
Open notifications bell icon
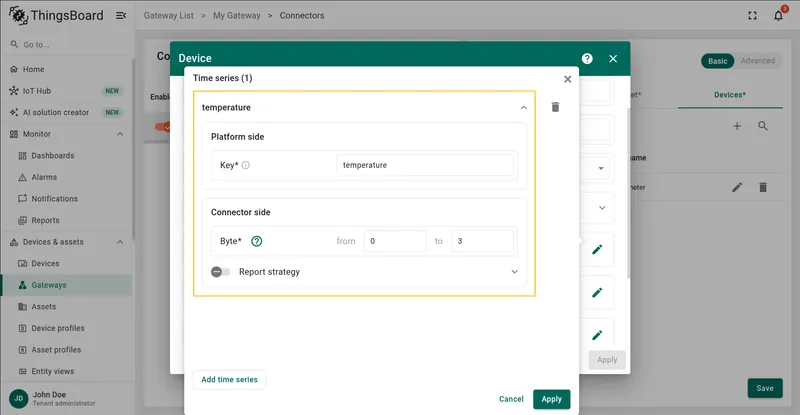tap(778, 16)
